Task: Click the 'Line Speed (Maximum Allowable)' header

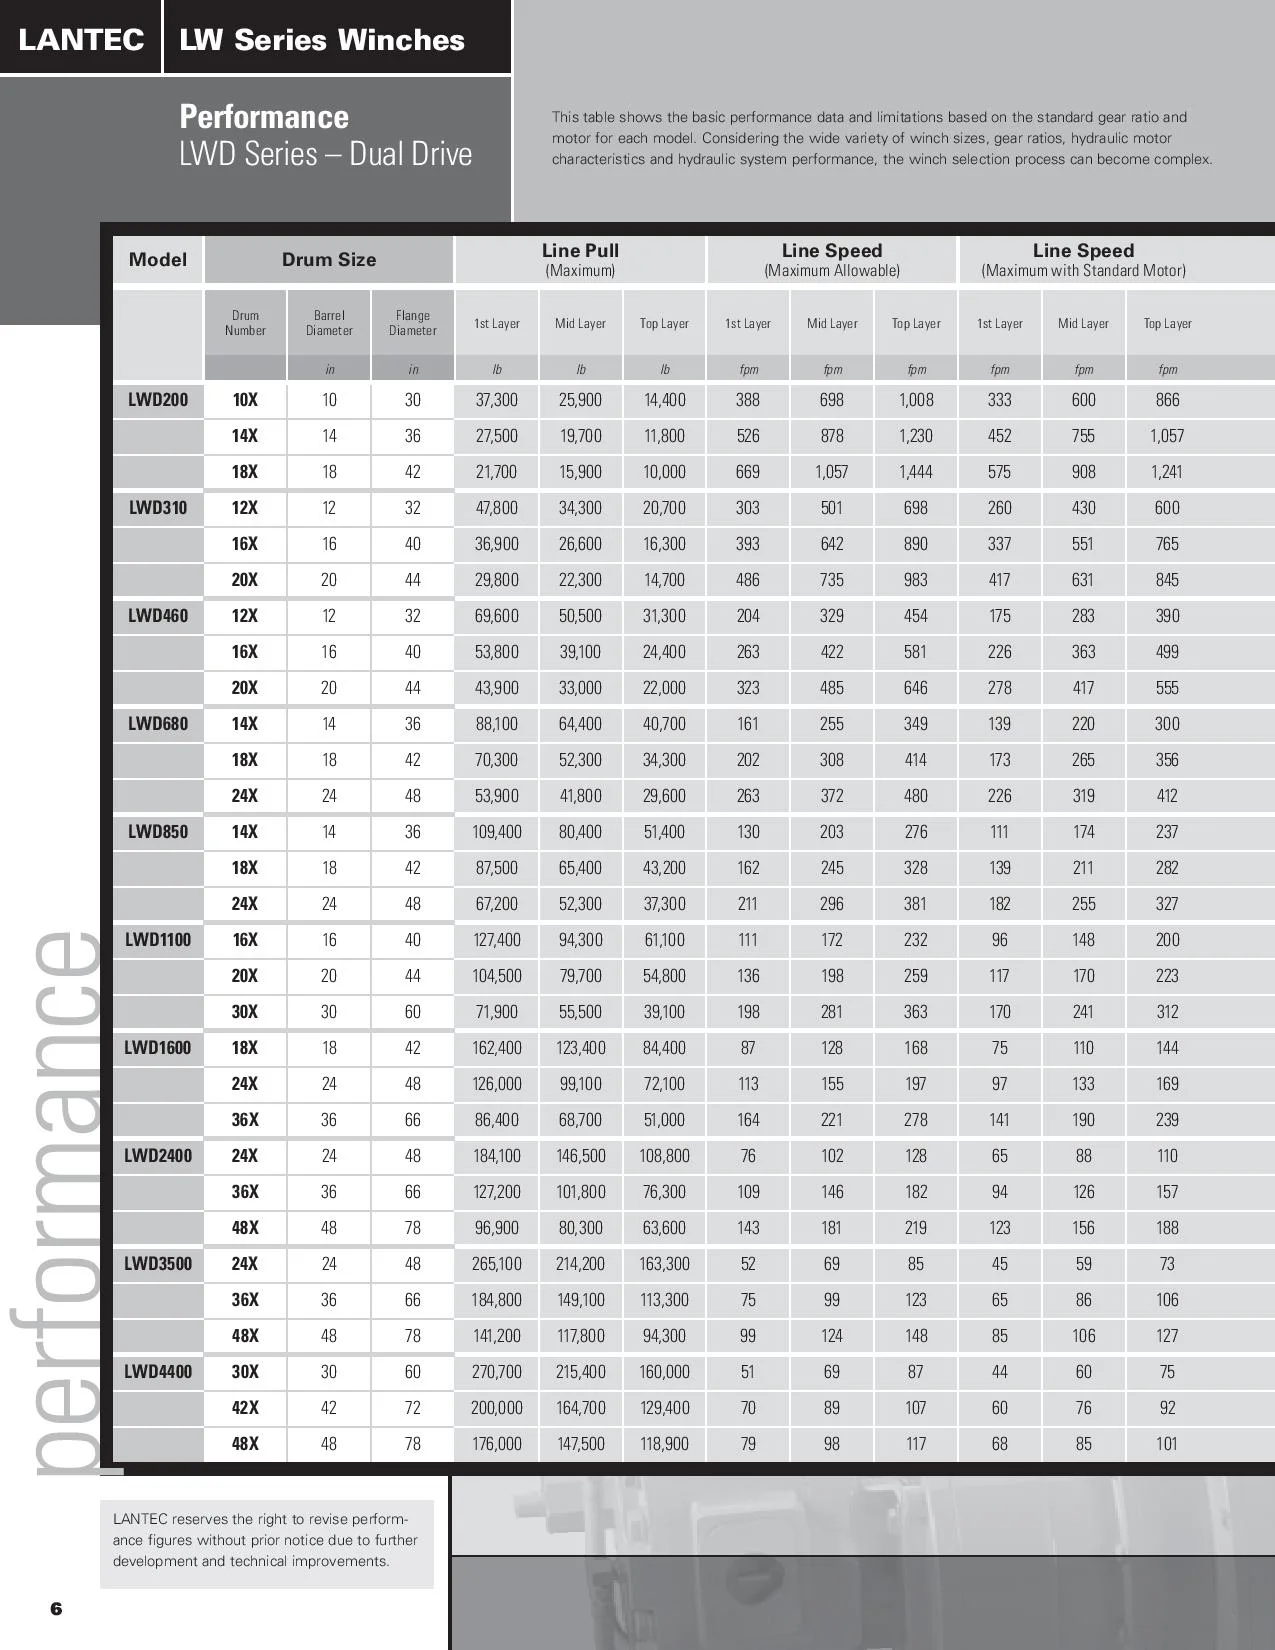Action: coord(832,259)
